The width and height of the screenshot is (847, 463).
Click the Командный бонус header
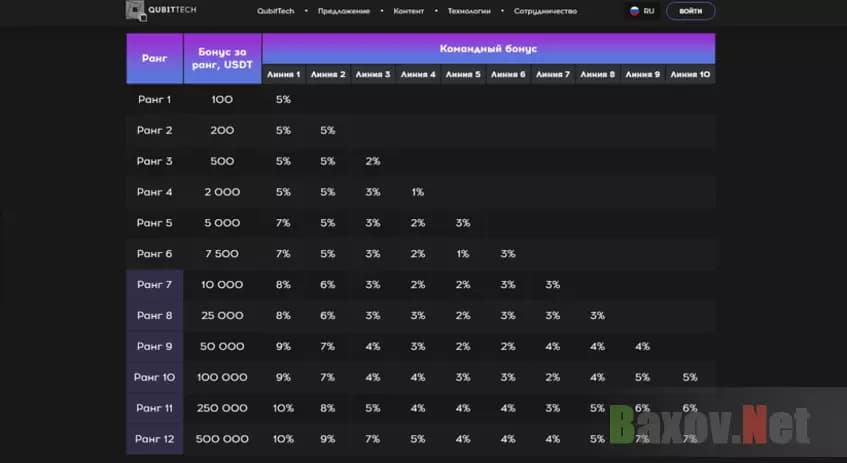pos(487,48)
